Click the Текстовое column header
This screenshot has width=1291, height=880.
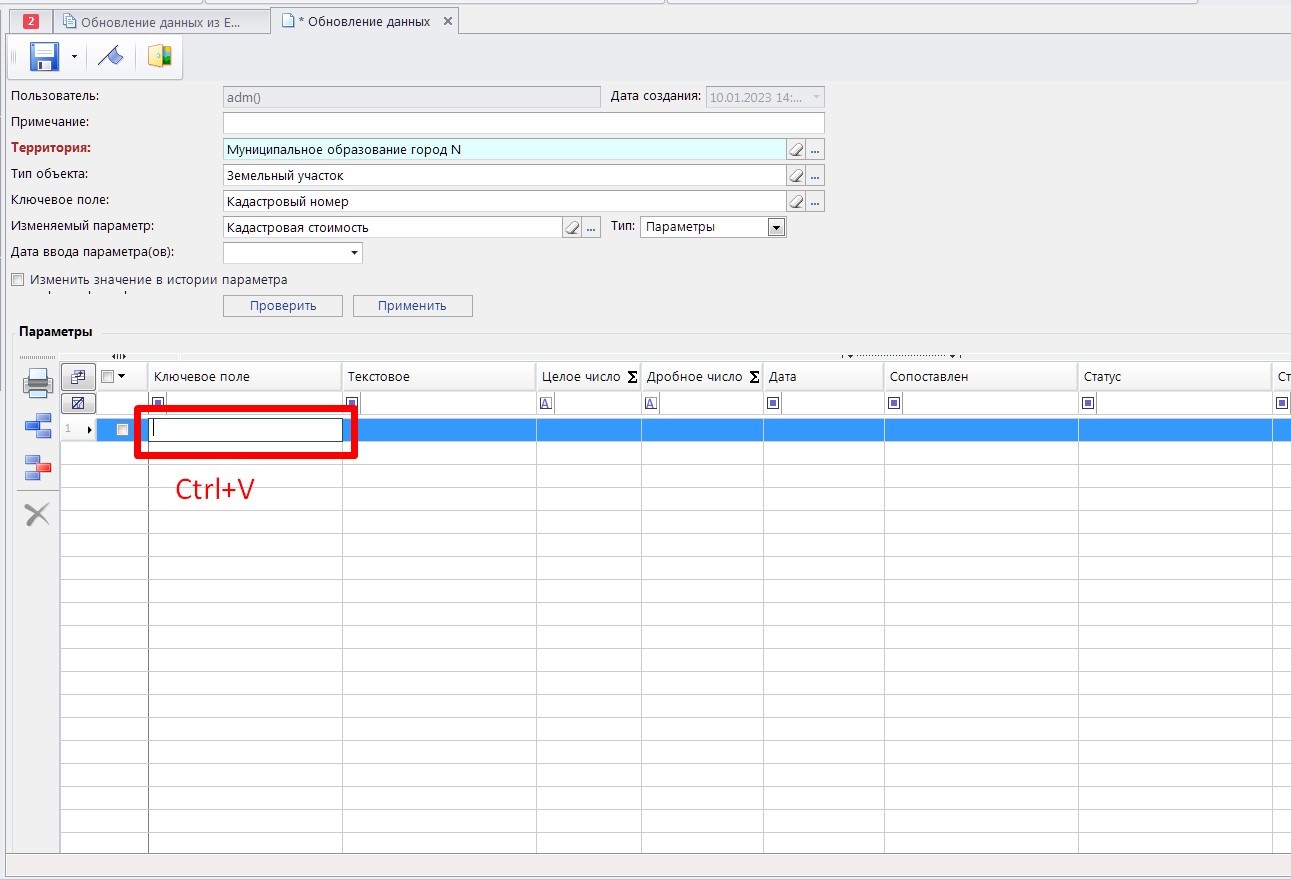(x=439, y=377)
